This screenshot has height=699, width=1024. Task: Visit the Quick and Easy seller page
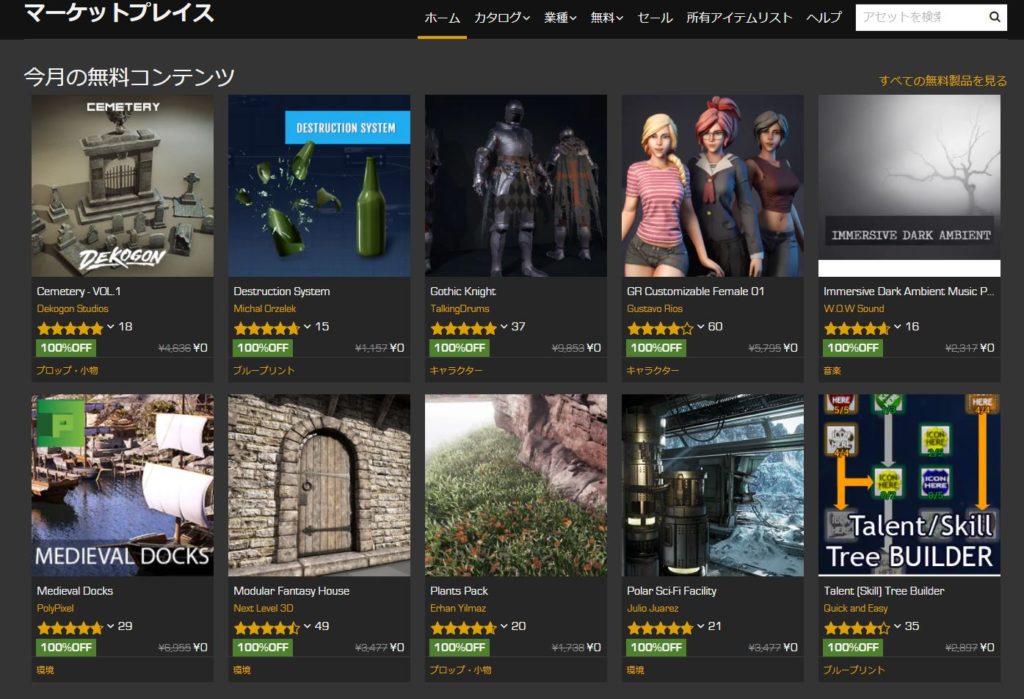point(856,608)
